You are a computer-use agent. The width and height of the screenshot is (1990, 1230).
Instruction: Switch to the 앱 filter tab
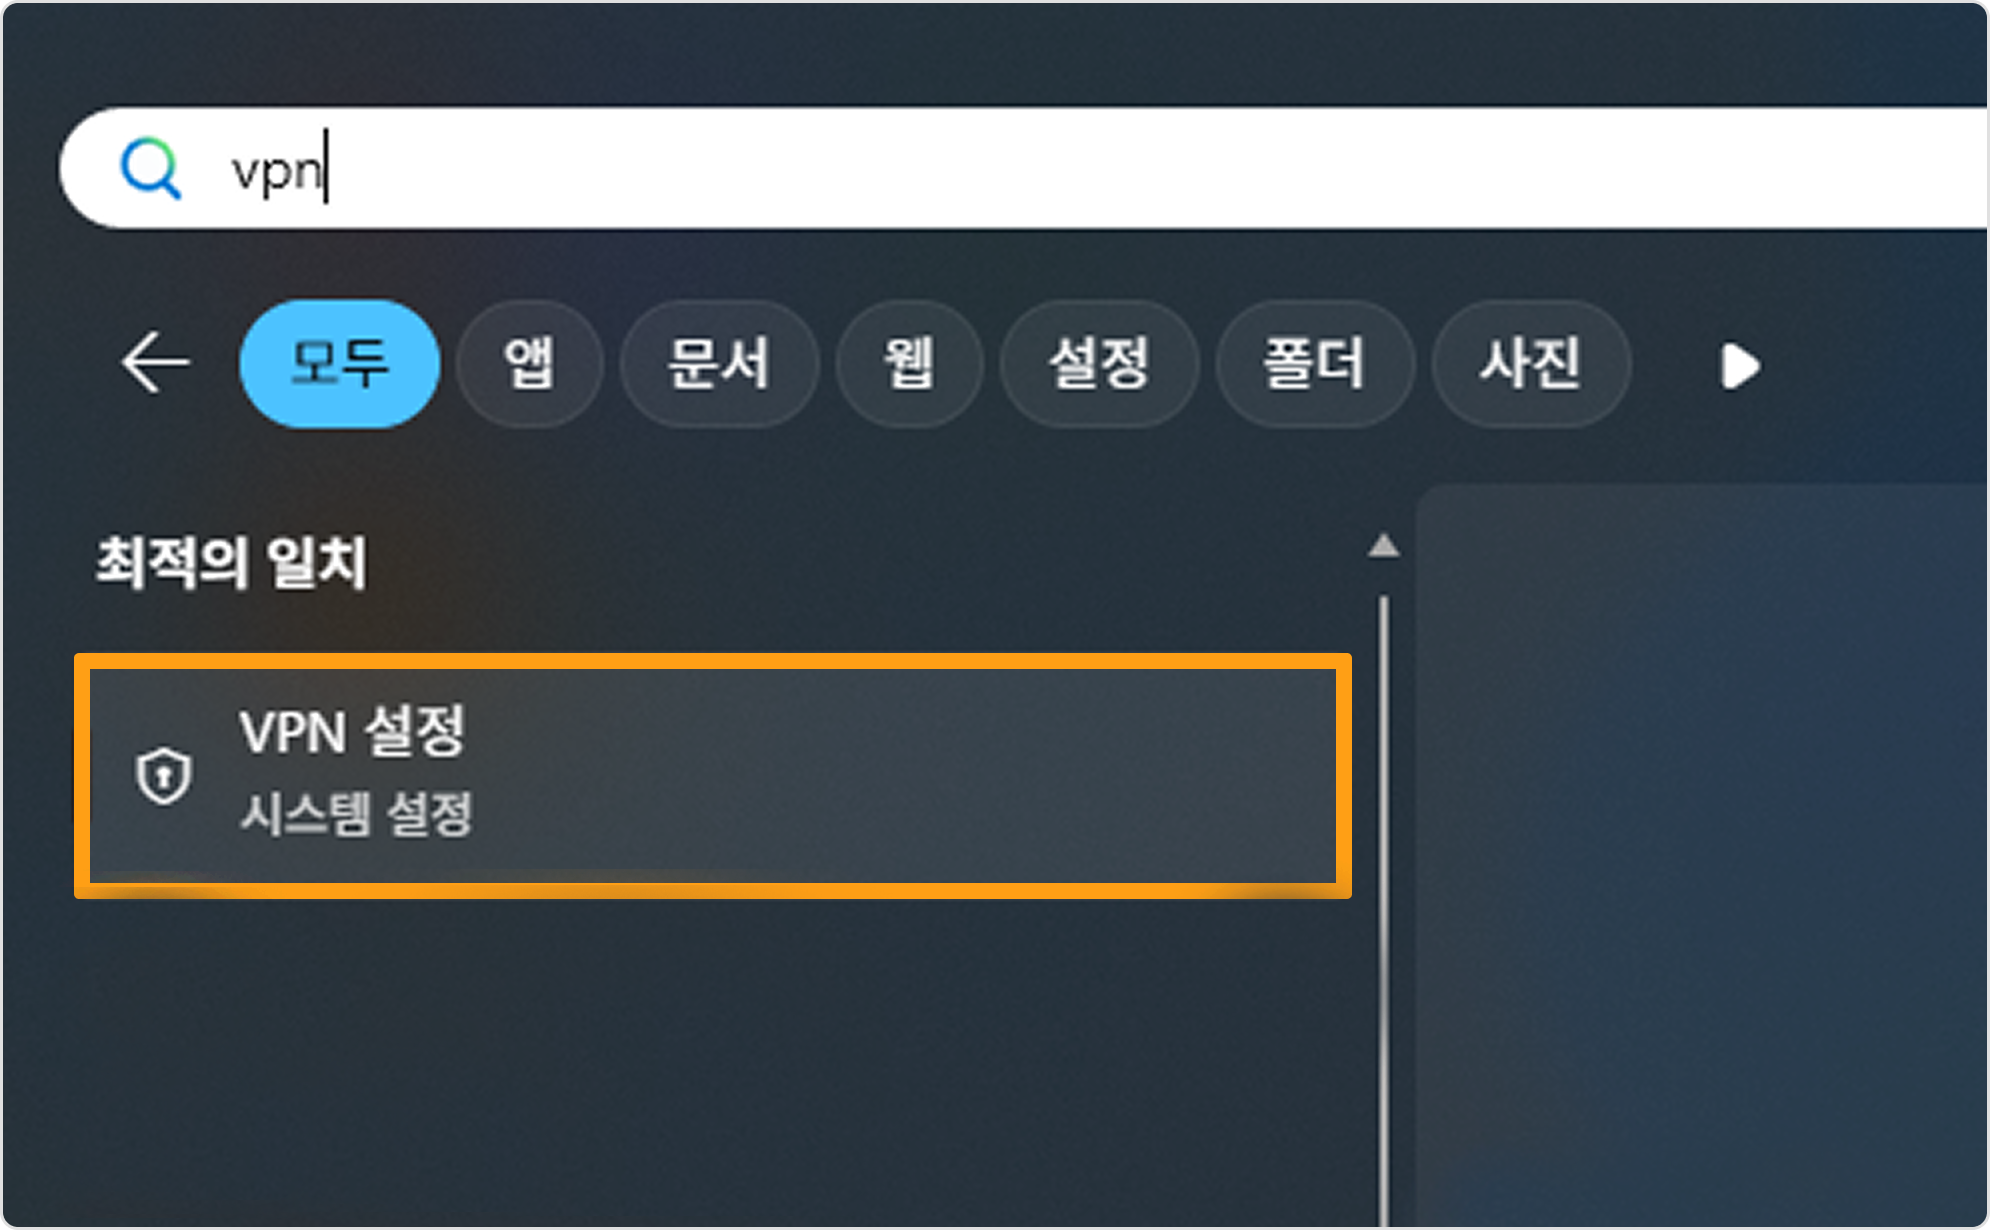[x=529, y=364]
